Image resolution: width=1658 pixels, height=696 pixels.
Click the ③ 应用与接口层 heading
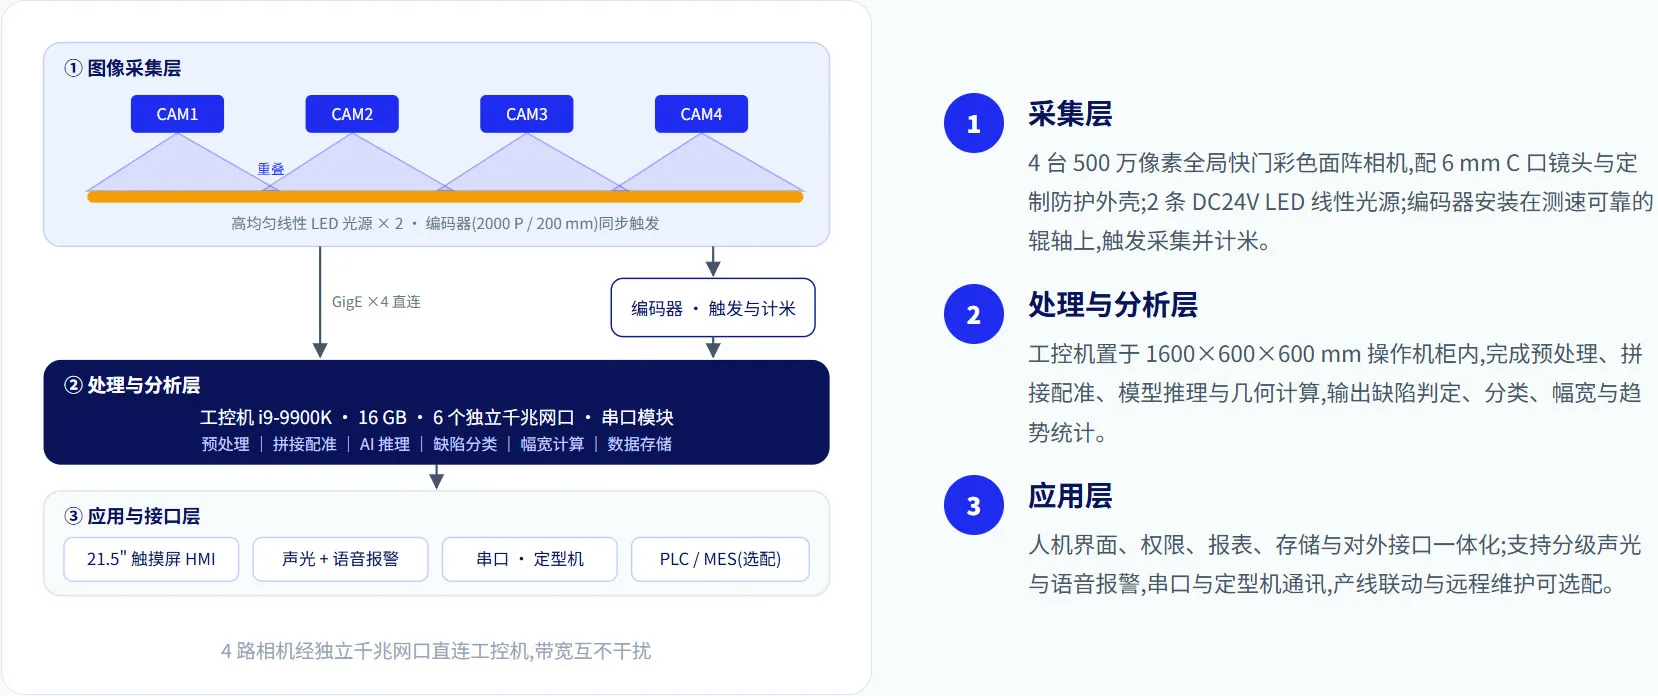(x=132, y=516)
